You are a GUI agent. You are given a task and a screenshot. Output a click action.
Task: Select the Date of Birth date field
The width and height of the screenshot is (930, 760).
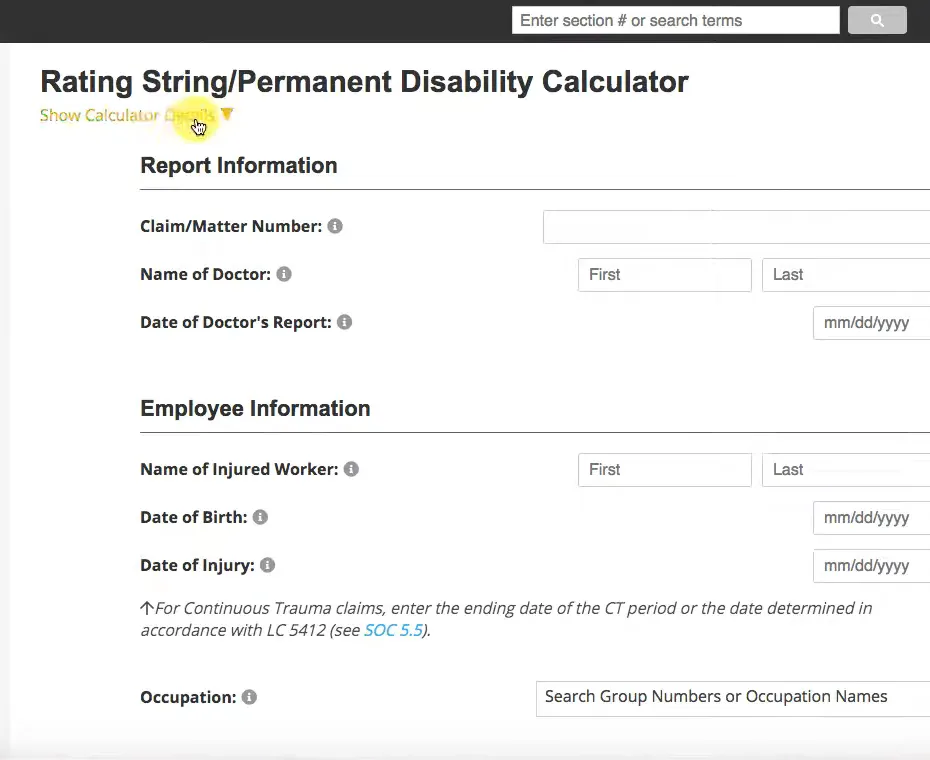[x=871, y=518]
